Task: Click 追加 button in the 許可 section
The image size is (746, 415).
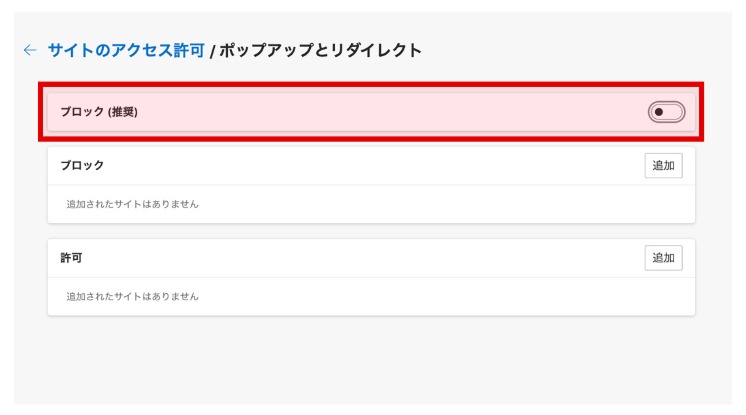Action: pyautogui.click(x=663, y=258)
